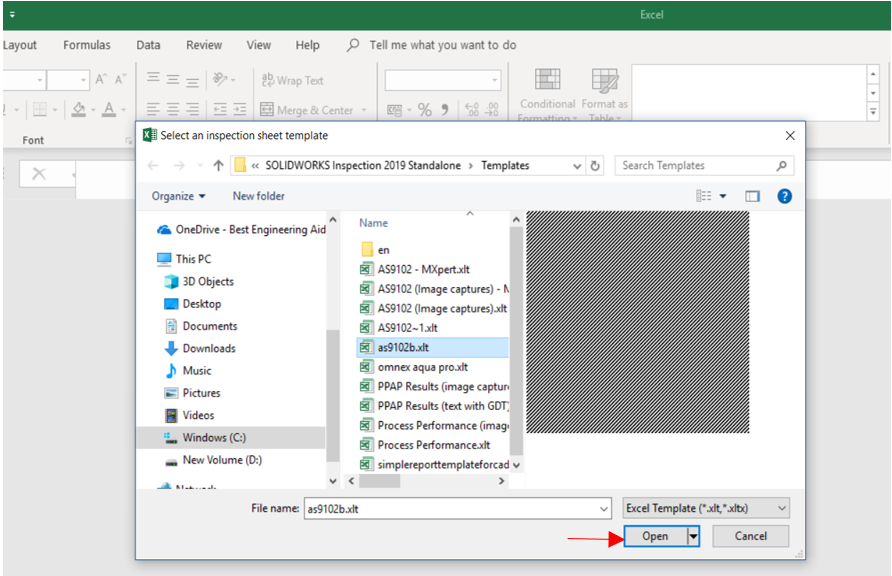This screenshot has width=892, height=576.
Task: Click SOLIDWORKS Inspection 2019 Standalone breadcrumb
Action: (x=363, y=165)
